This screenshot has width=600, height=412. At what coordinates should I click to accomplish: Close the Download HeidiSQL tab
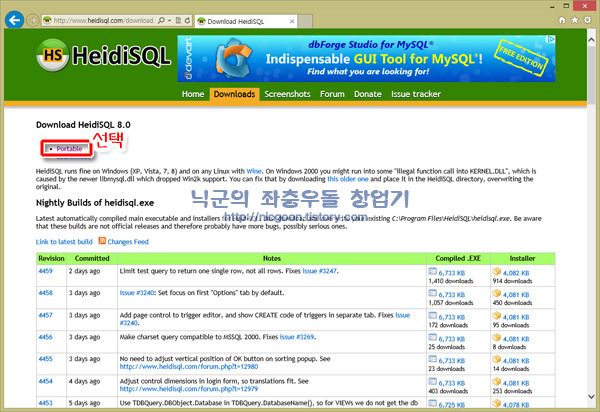tap(292, 21)
